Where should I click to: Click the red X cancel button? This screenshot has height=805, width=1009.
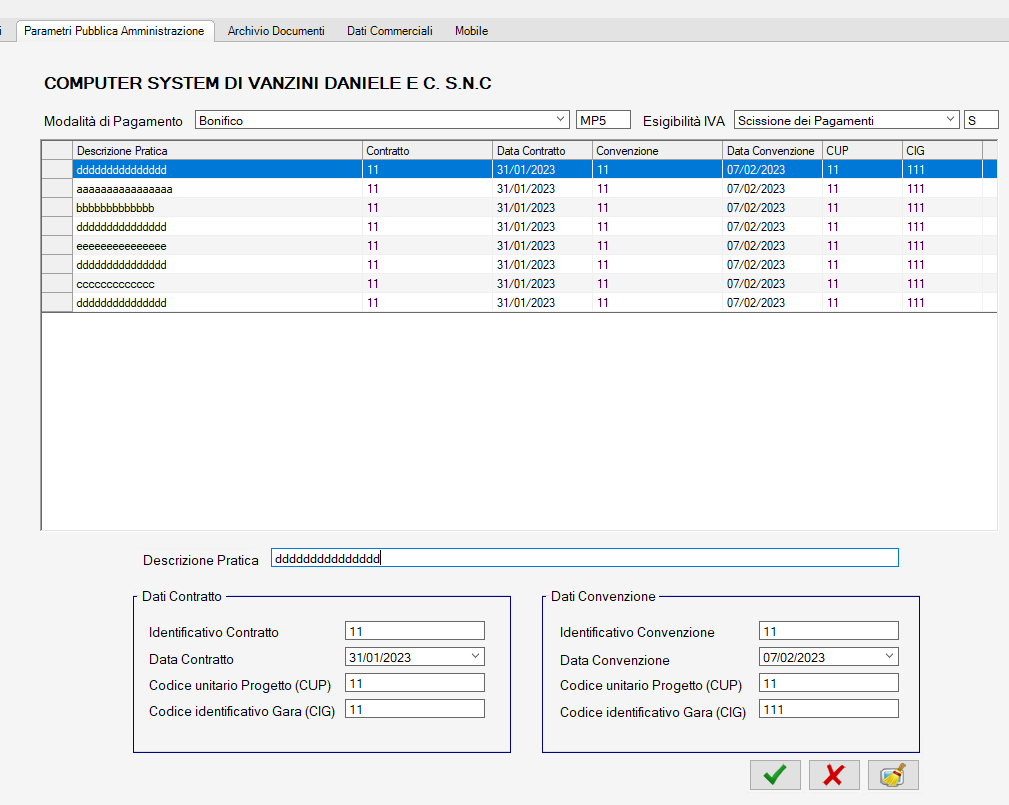834,775
